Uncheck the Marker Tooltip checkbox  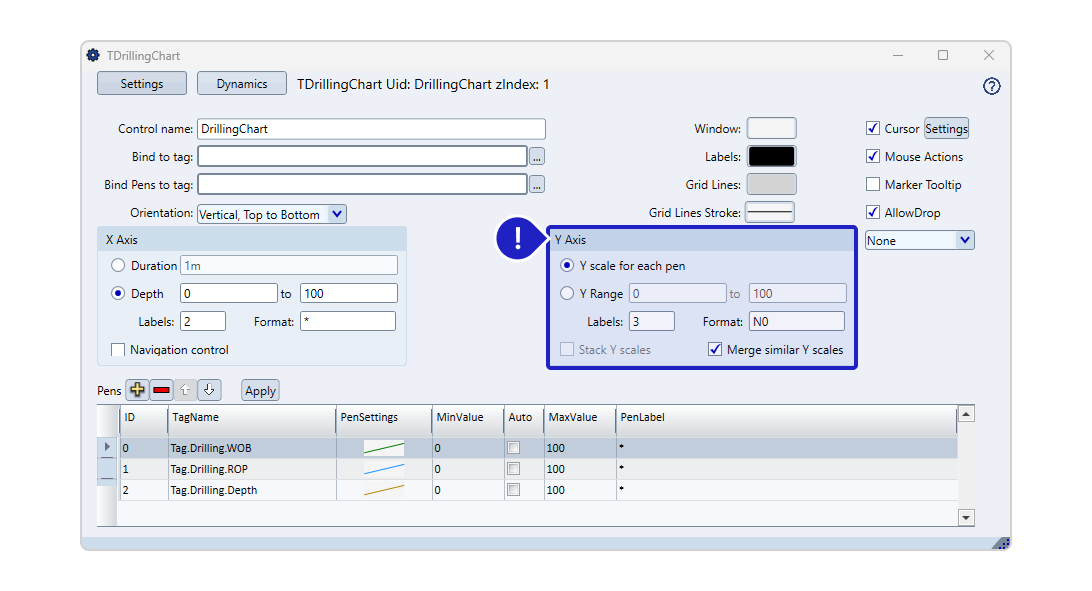point(873,185)
